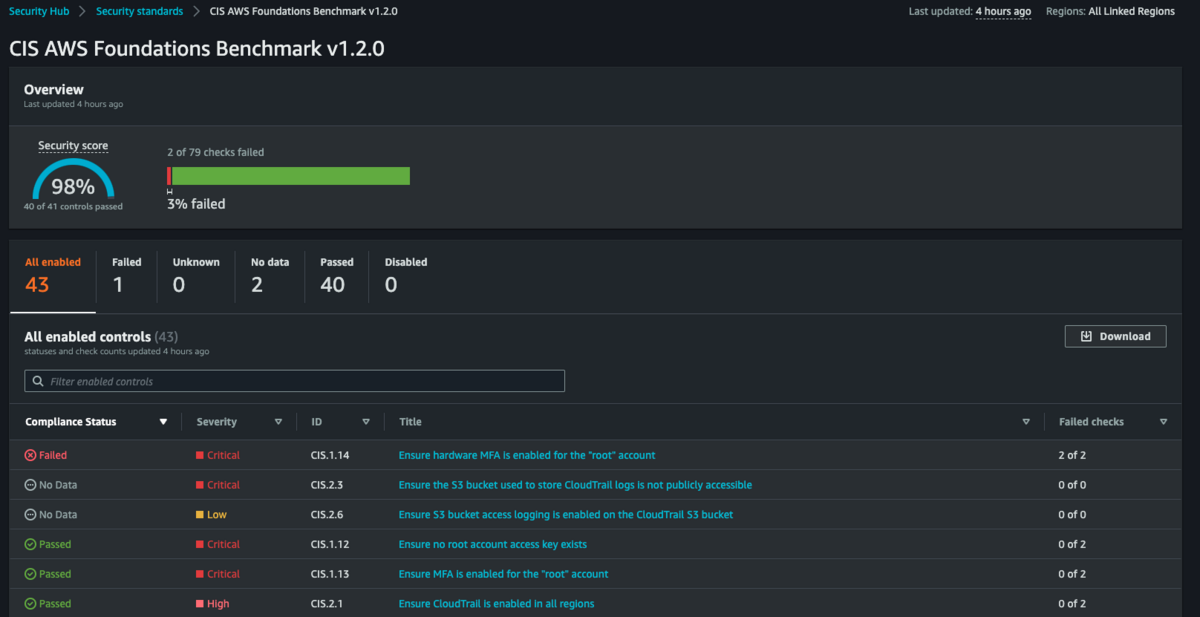This screenshot has width=1200, height=617.
Task: Switch to the Failed tab
Action: click(x=126, y=274)
